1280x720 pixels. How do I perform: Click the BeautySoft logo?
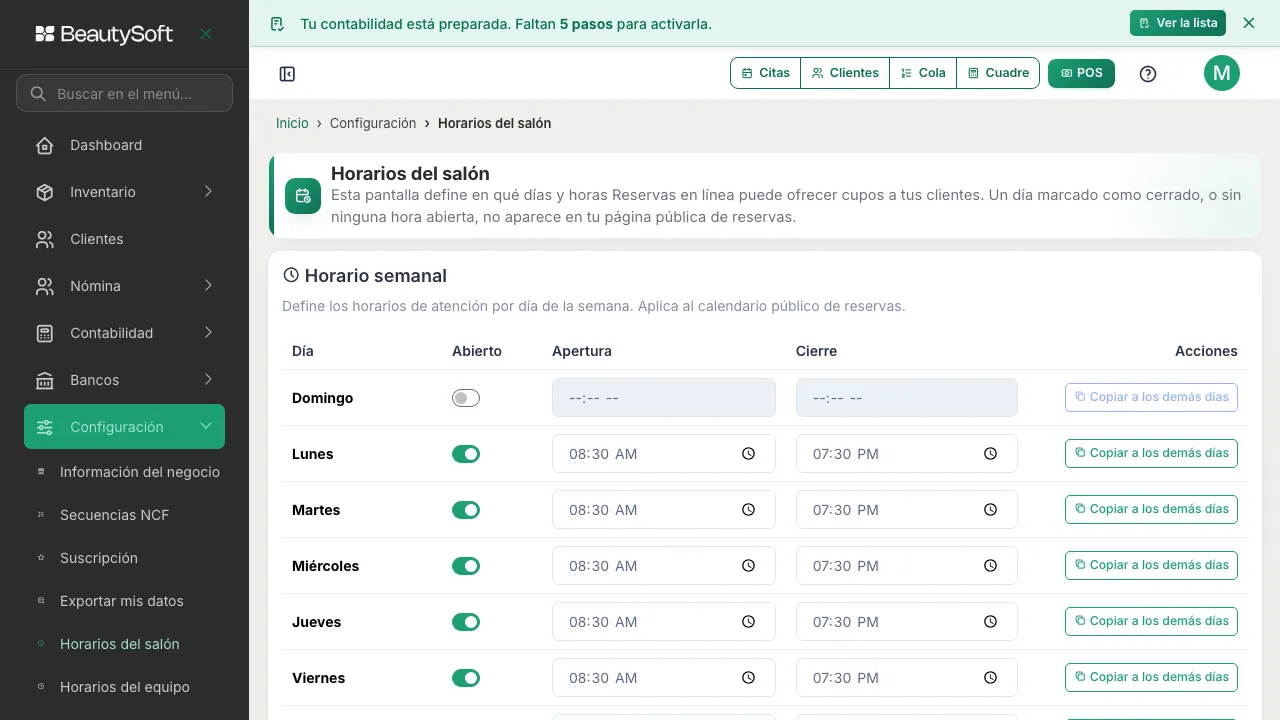pyautogui.click(x=104, y=34)
